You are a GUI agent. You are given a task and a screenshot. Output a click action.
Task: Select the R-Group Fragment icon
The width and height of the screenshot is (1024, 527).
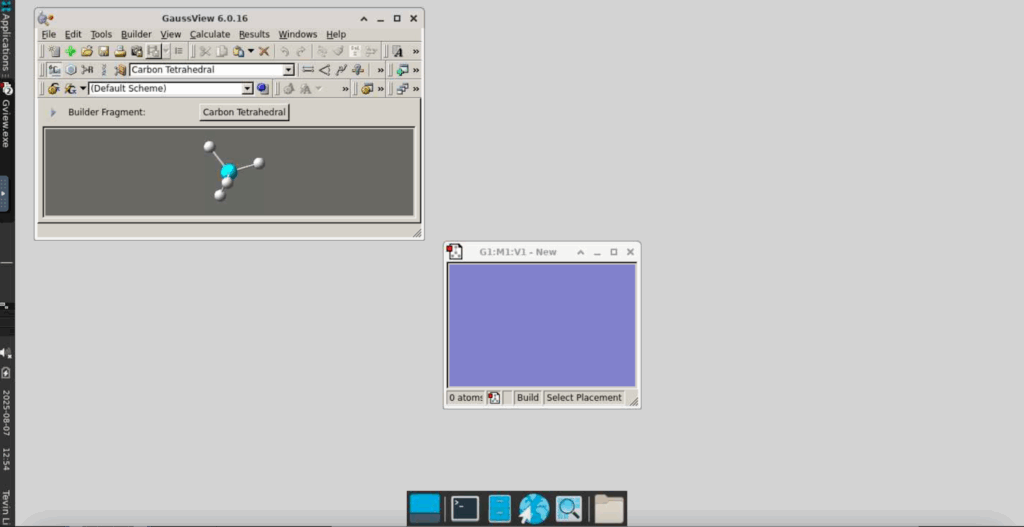87,70
